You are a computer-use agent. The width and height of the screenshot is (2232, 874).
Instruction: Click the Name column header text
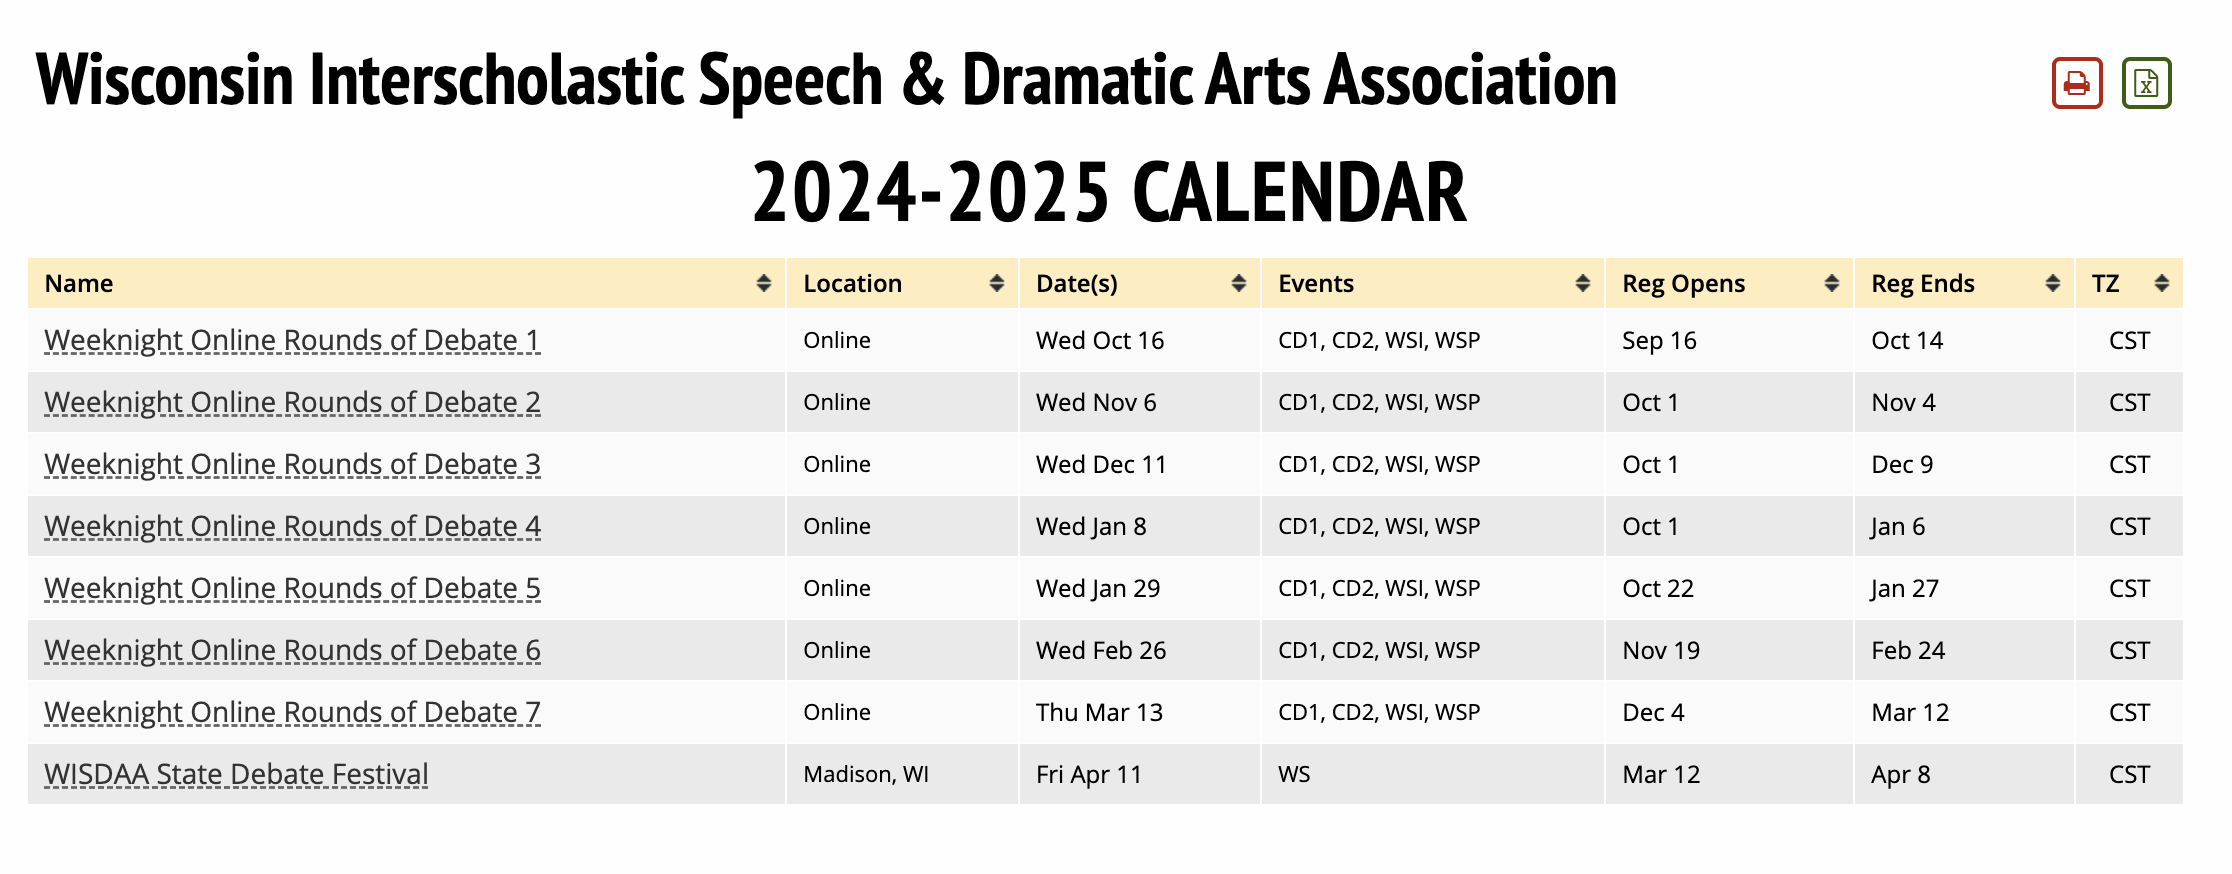tap(79, 283)
